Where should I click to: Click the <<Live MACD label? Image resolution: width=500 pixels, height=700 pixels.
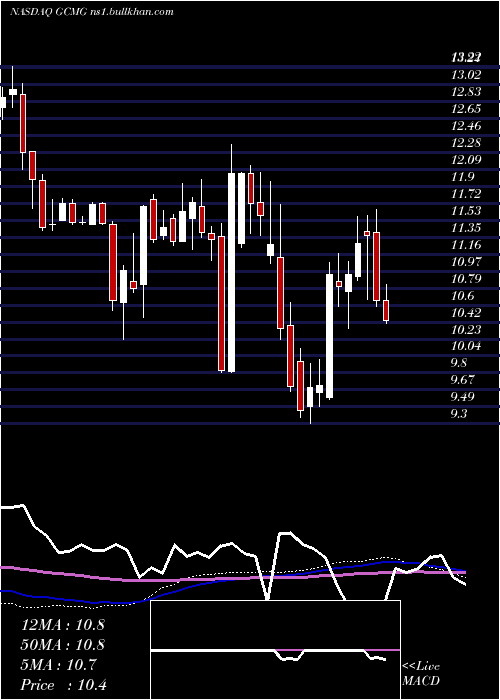click(421, 674)
